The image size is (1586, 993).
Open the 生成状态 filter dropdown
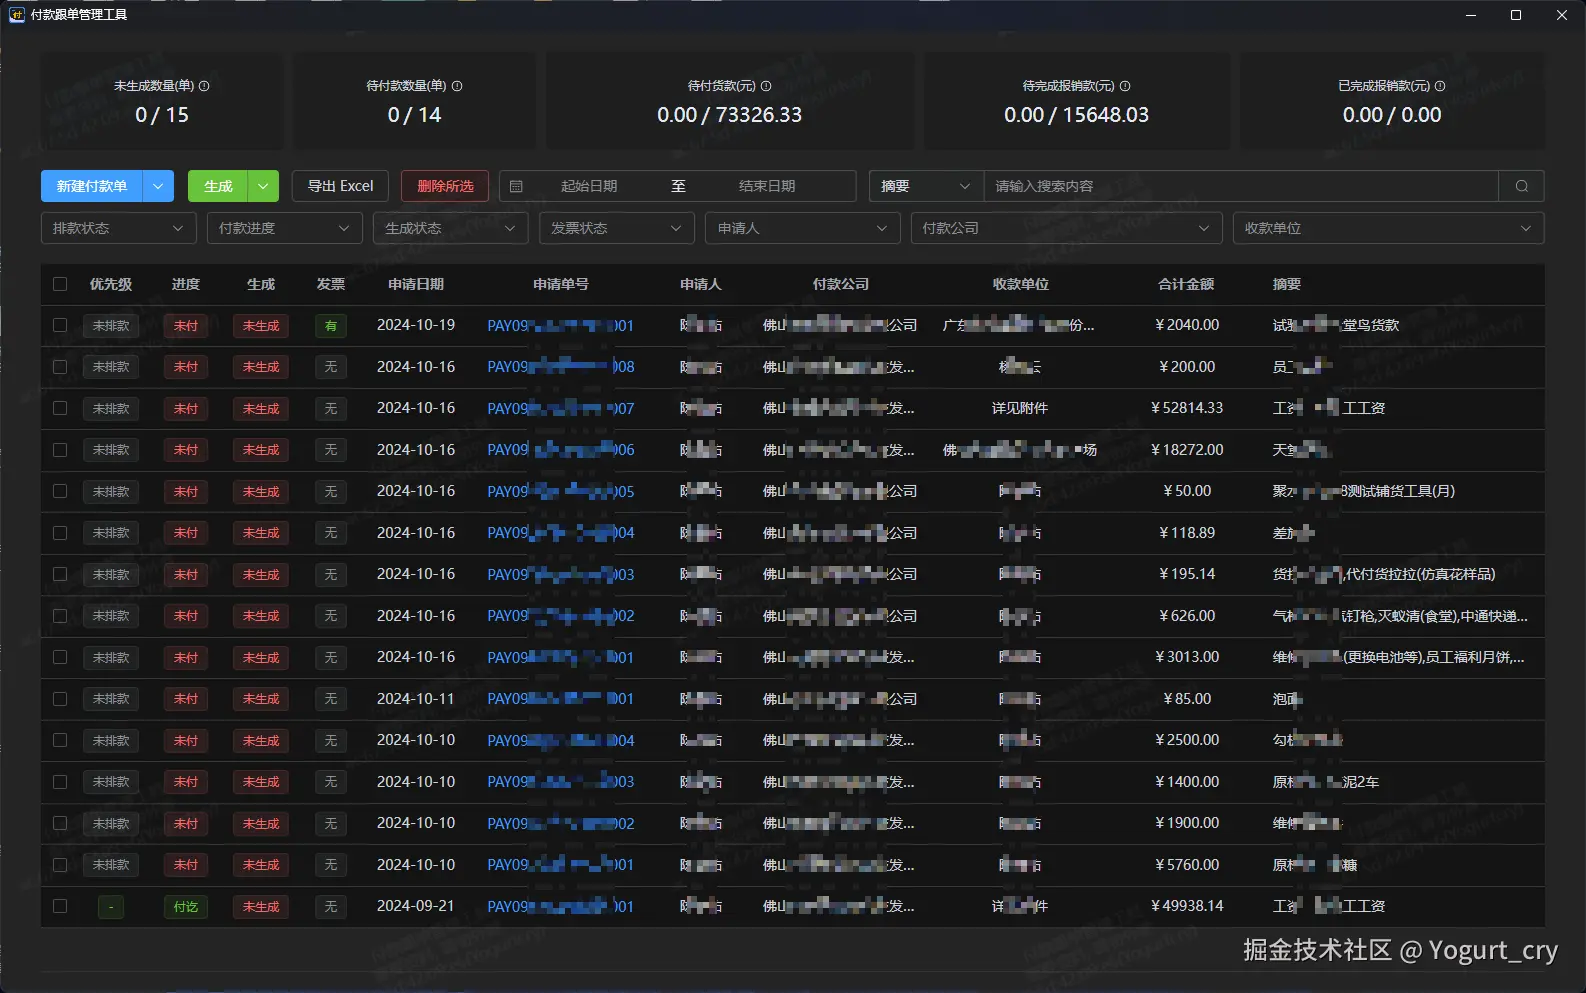[451, 228]
